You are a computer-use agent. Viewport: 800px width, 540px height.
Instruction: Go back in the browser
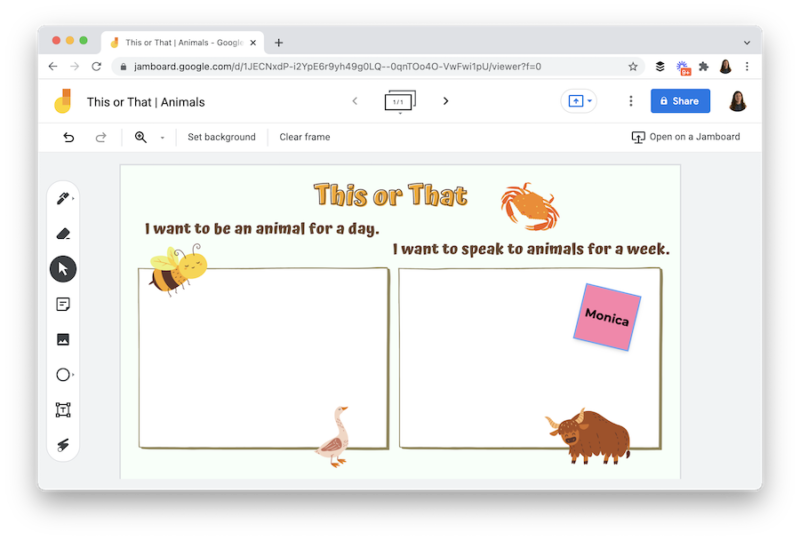point(53,66)
